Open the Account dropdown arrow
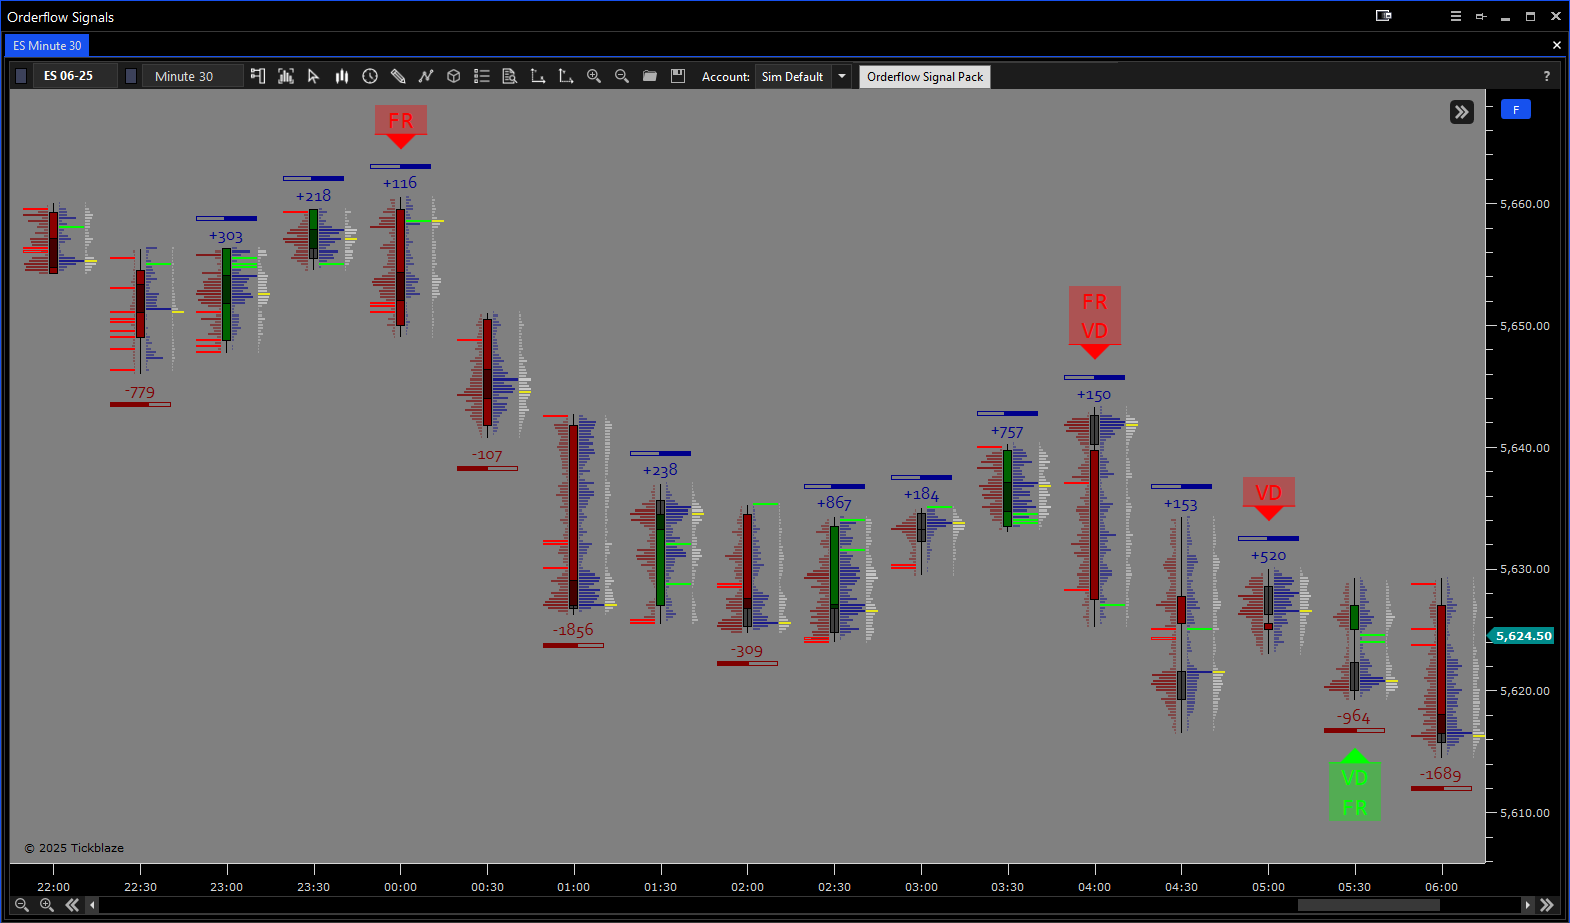1570x923 pixels. coord(842,76)
